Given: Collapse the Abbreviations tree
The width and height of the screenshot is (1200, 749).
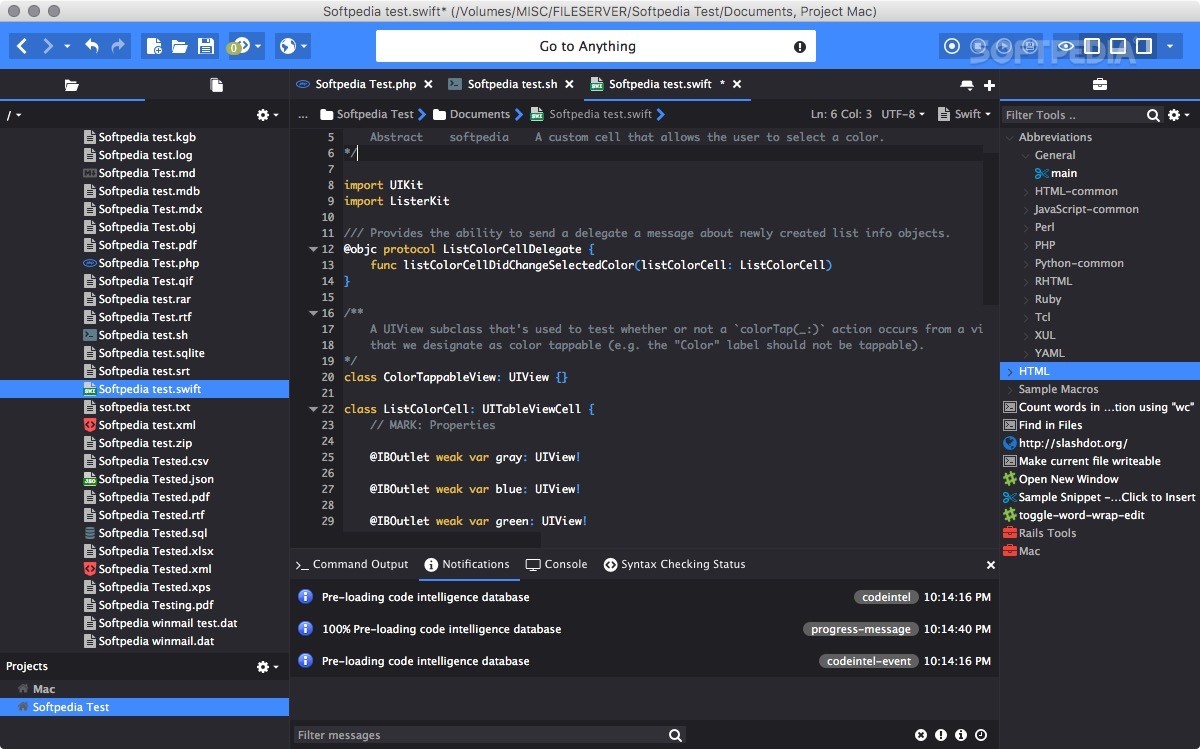Looking at the screenshot, I should pyautogui.click(x=1012, y=137).
